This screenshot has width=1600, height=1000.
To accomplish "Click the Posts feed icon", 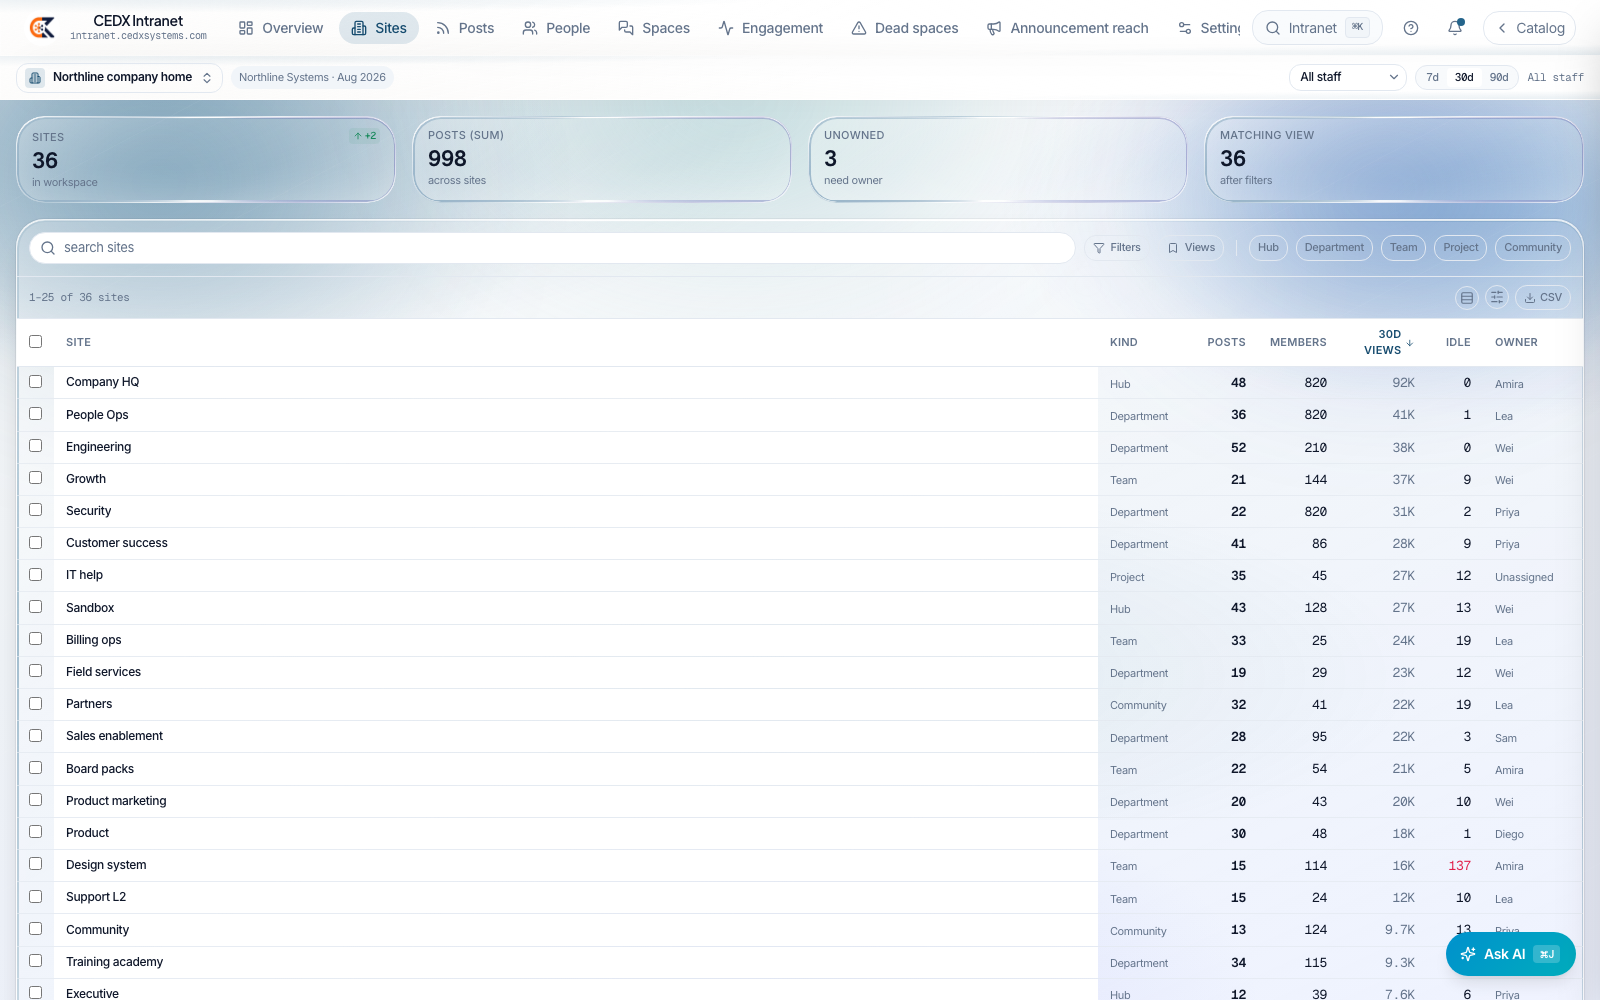I will [443, 28].
